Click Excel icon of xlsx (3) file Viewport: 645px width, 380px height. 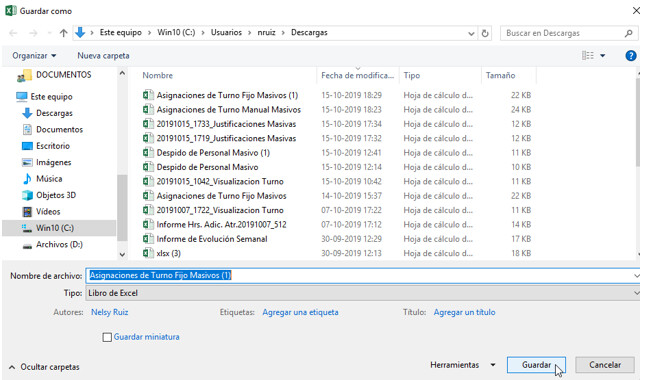tap(148, 253)
